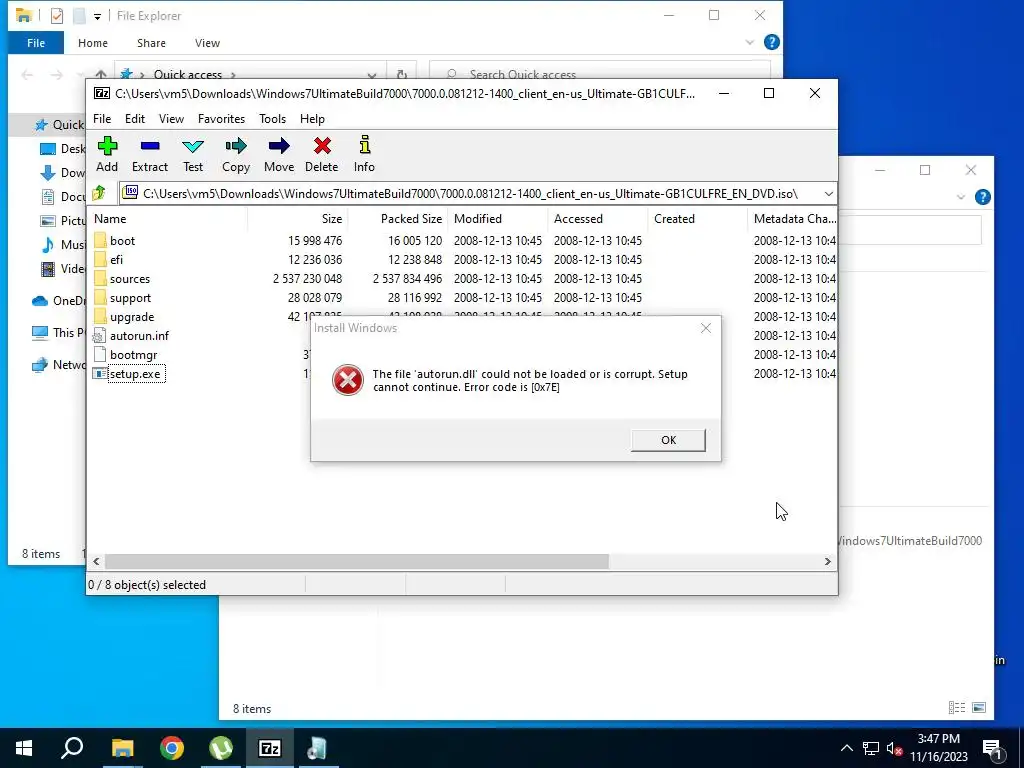Open the Start menu
Image resolution: width=1024 pixels, height=768 pixels.
(24, 748)
